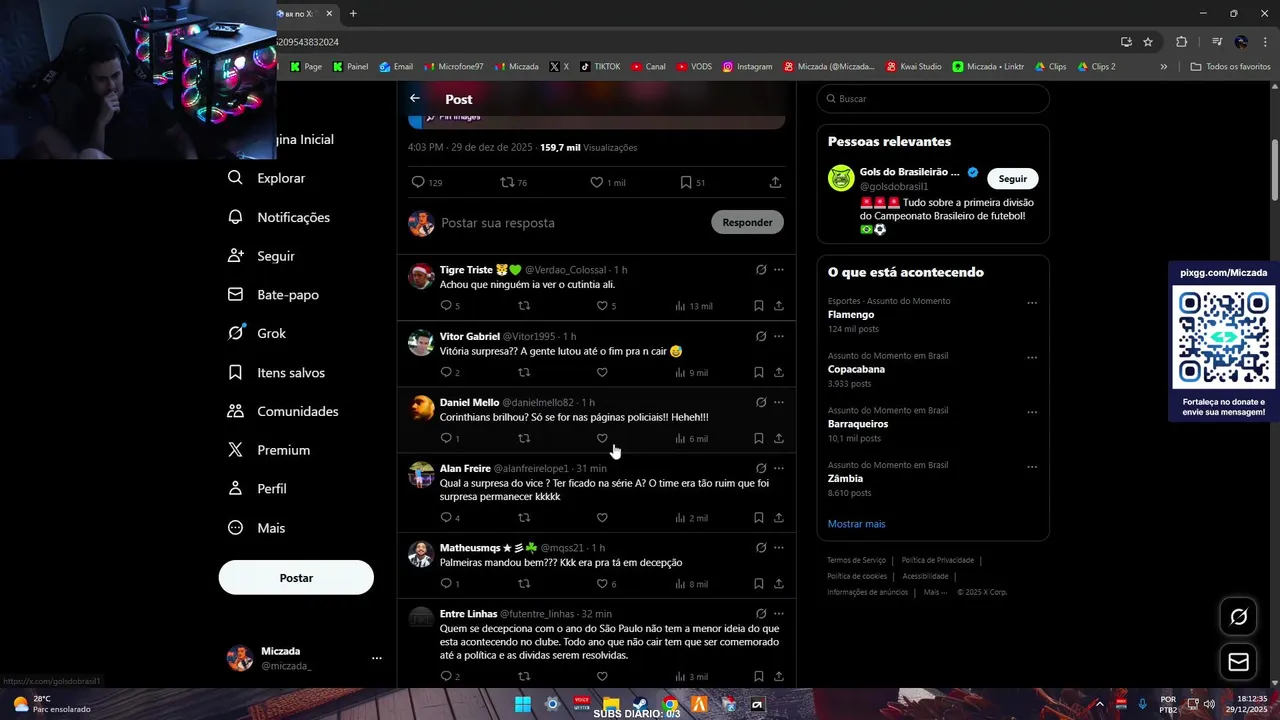Open the floating messages envelope button

pos(1238,662)
